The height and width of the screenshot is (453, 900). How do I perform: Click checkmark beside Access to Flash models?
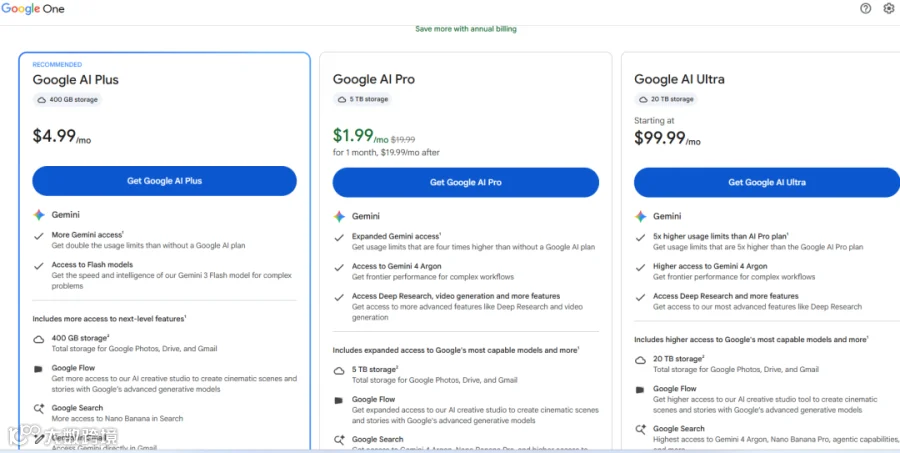[x=38, y=266]
